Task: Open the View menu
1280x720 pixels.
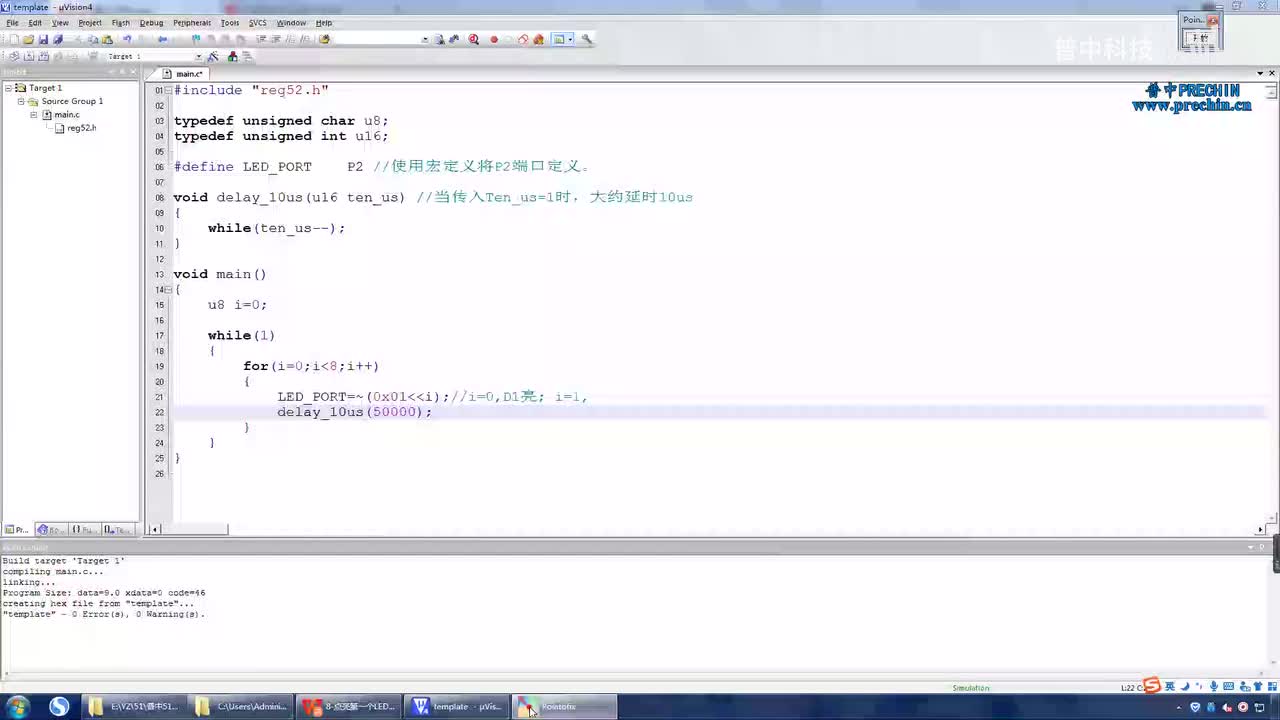Action: tap(60, 22)
